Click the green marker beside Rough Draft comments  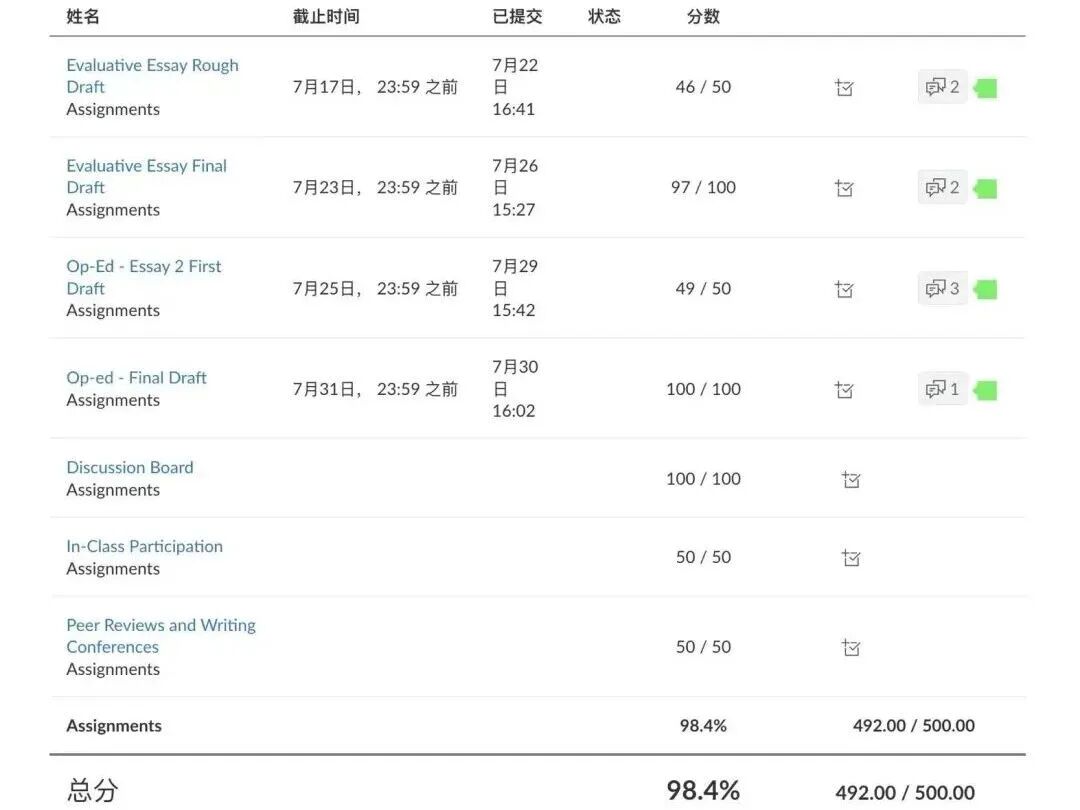click(986, 88)
